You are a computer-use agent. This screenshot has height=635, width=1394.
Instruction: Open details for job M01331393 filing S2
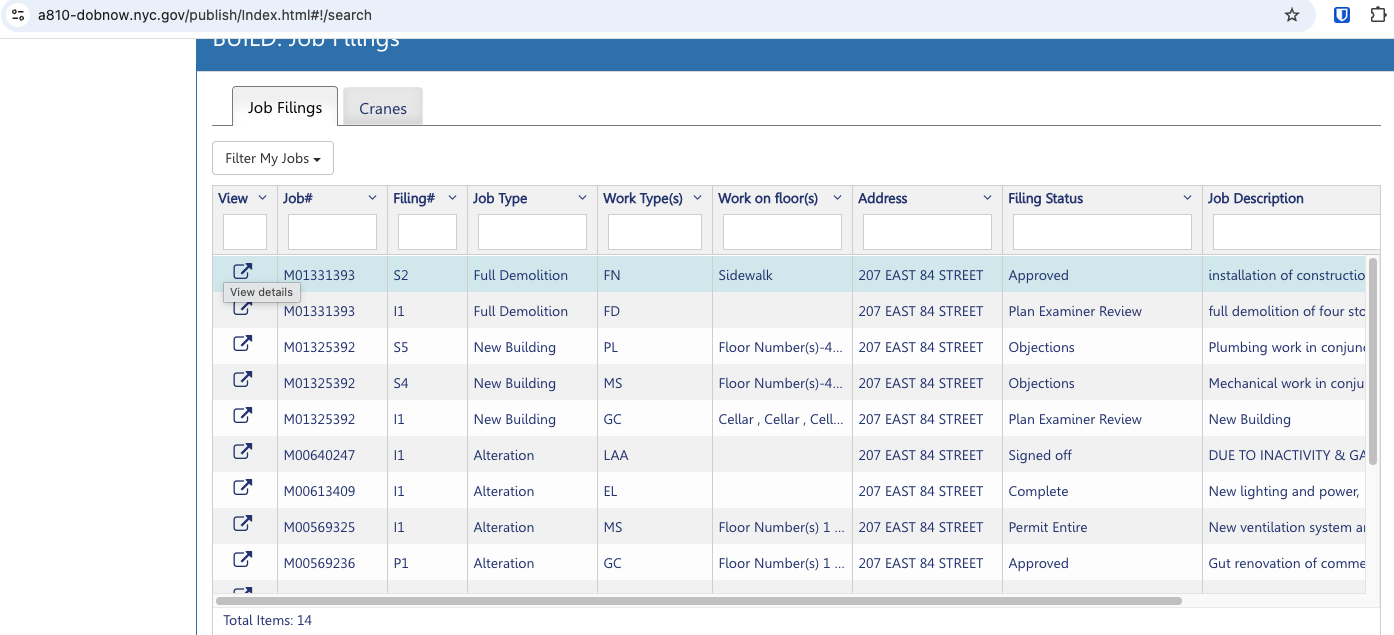coord(243,272)
